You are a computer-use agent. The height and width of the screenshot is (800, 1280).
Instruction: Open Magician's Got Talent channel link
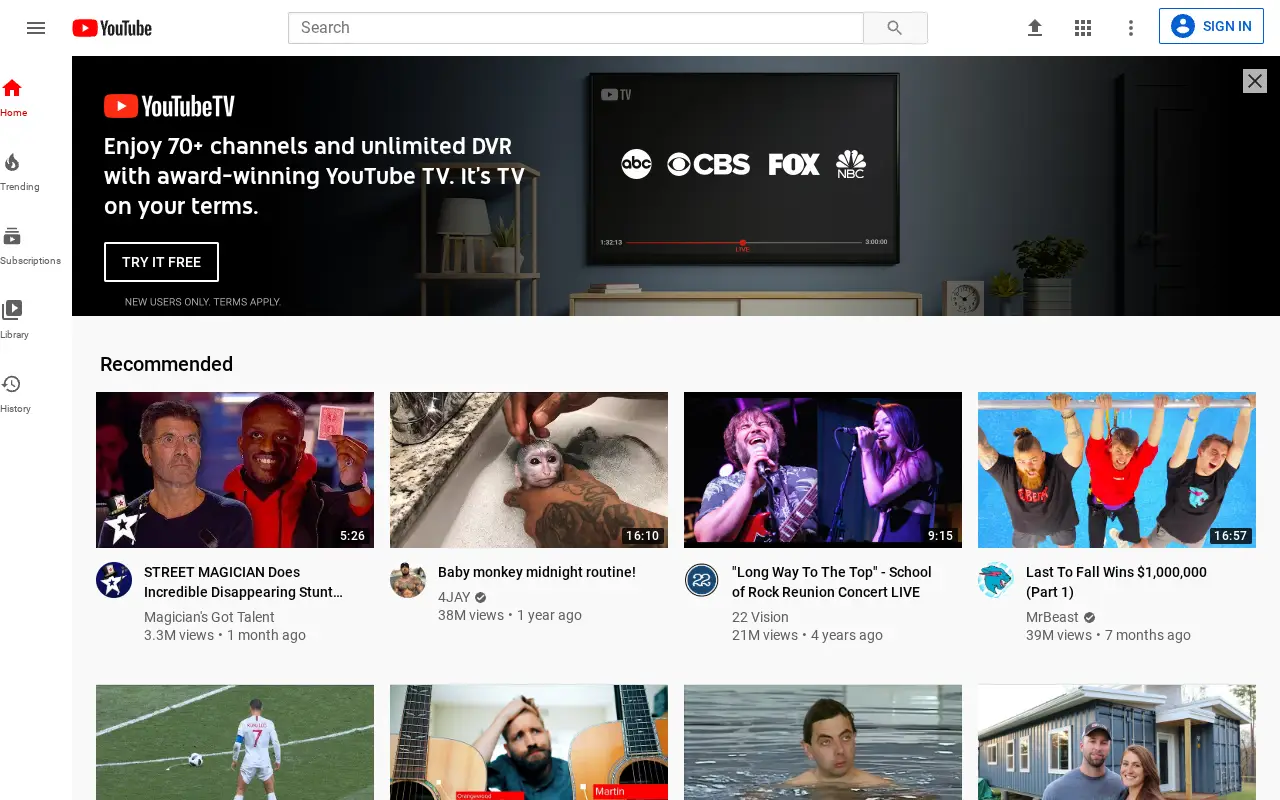point(209,617)
